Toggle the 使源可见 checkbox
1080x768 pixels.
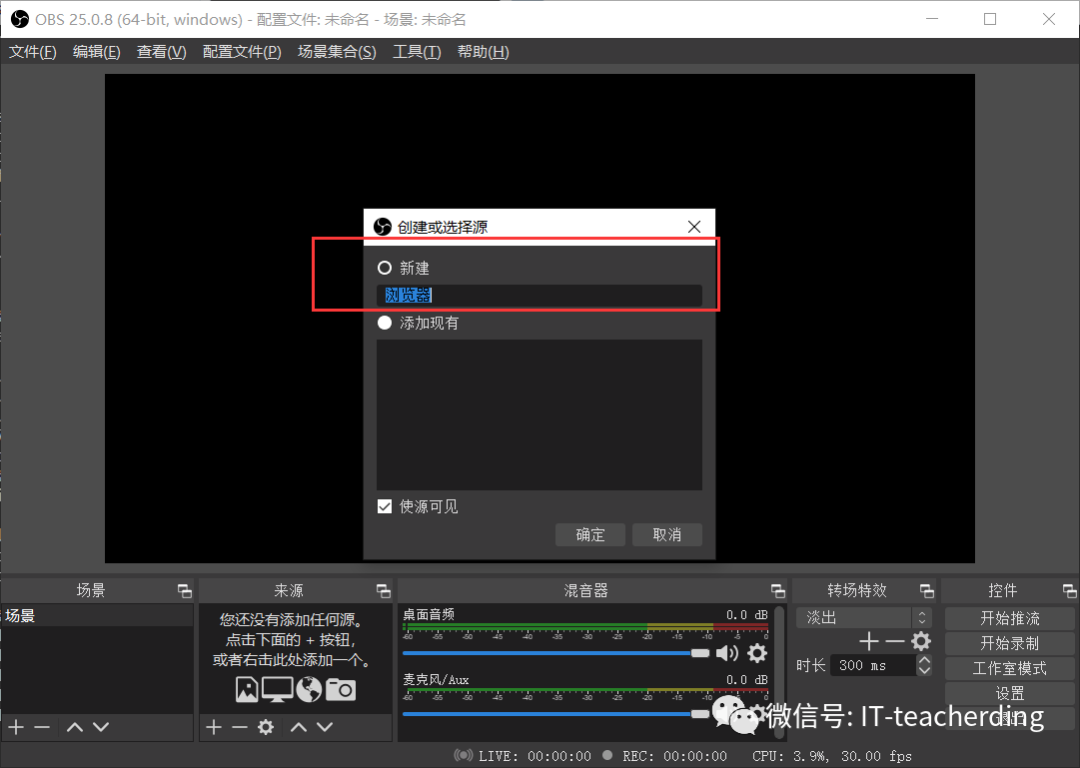pyautogui.click(x=384, y=507)
